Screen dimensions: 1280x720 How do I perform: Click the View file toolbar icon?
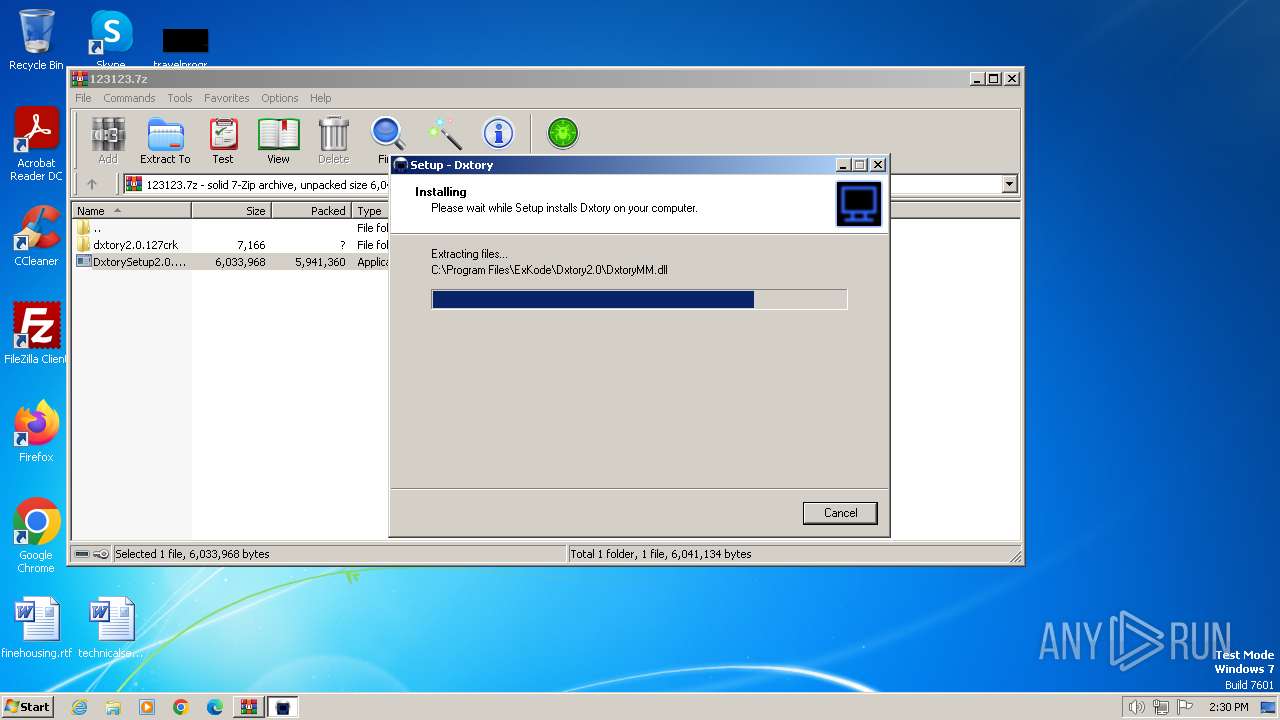(x=278, y=140)
